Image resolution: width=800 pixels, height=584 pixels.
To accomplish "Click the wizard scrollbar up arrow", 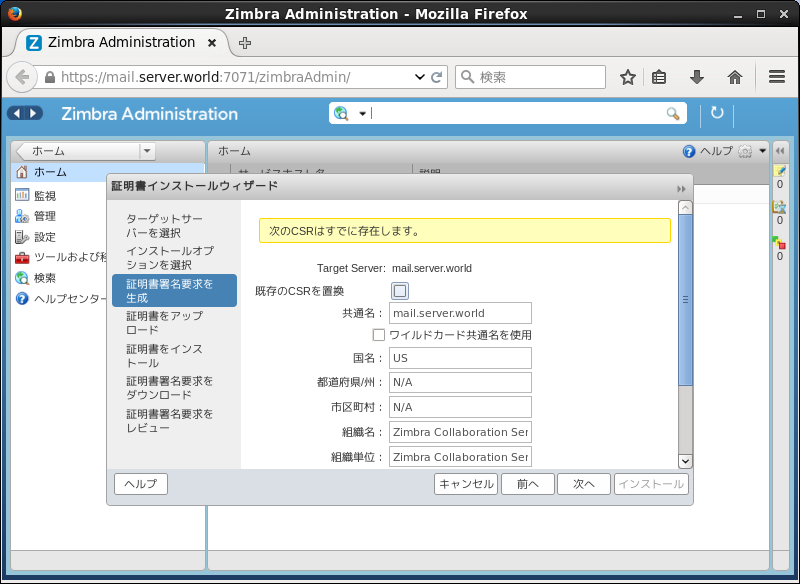I will coord(685,208).
